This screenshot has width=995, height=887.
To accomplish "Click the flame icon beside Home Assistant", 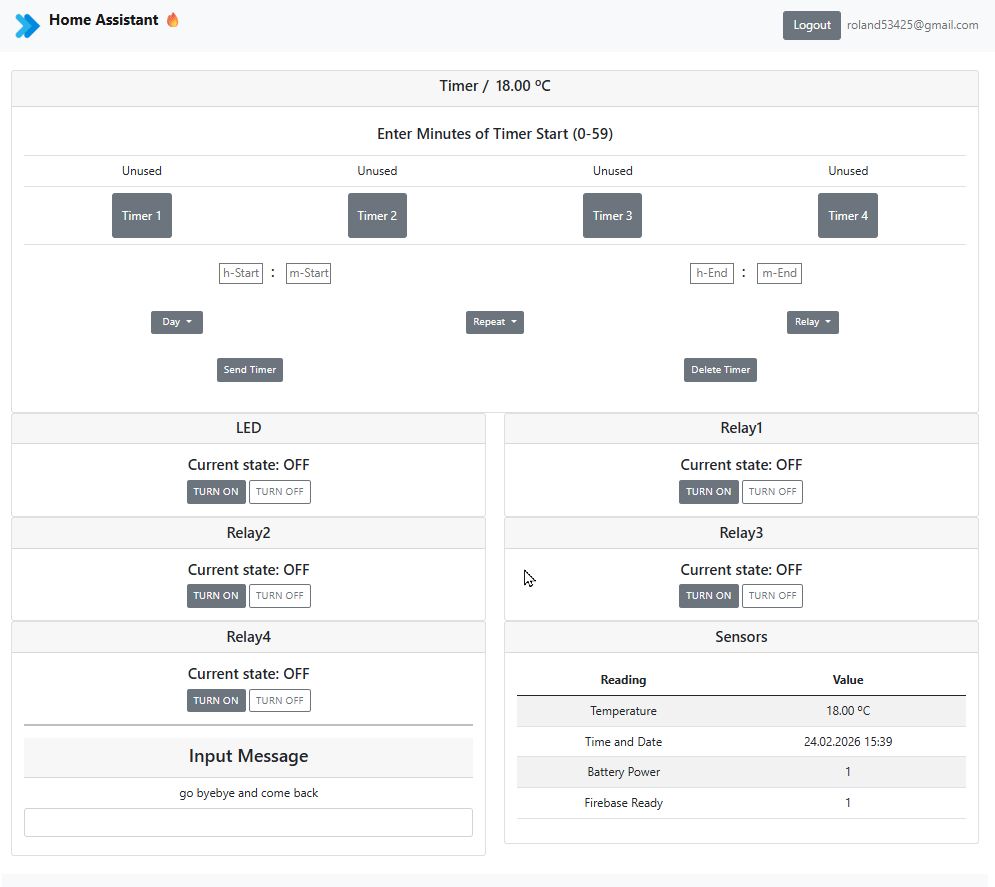I will click(x=171, y=19).
